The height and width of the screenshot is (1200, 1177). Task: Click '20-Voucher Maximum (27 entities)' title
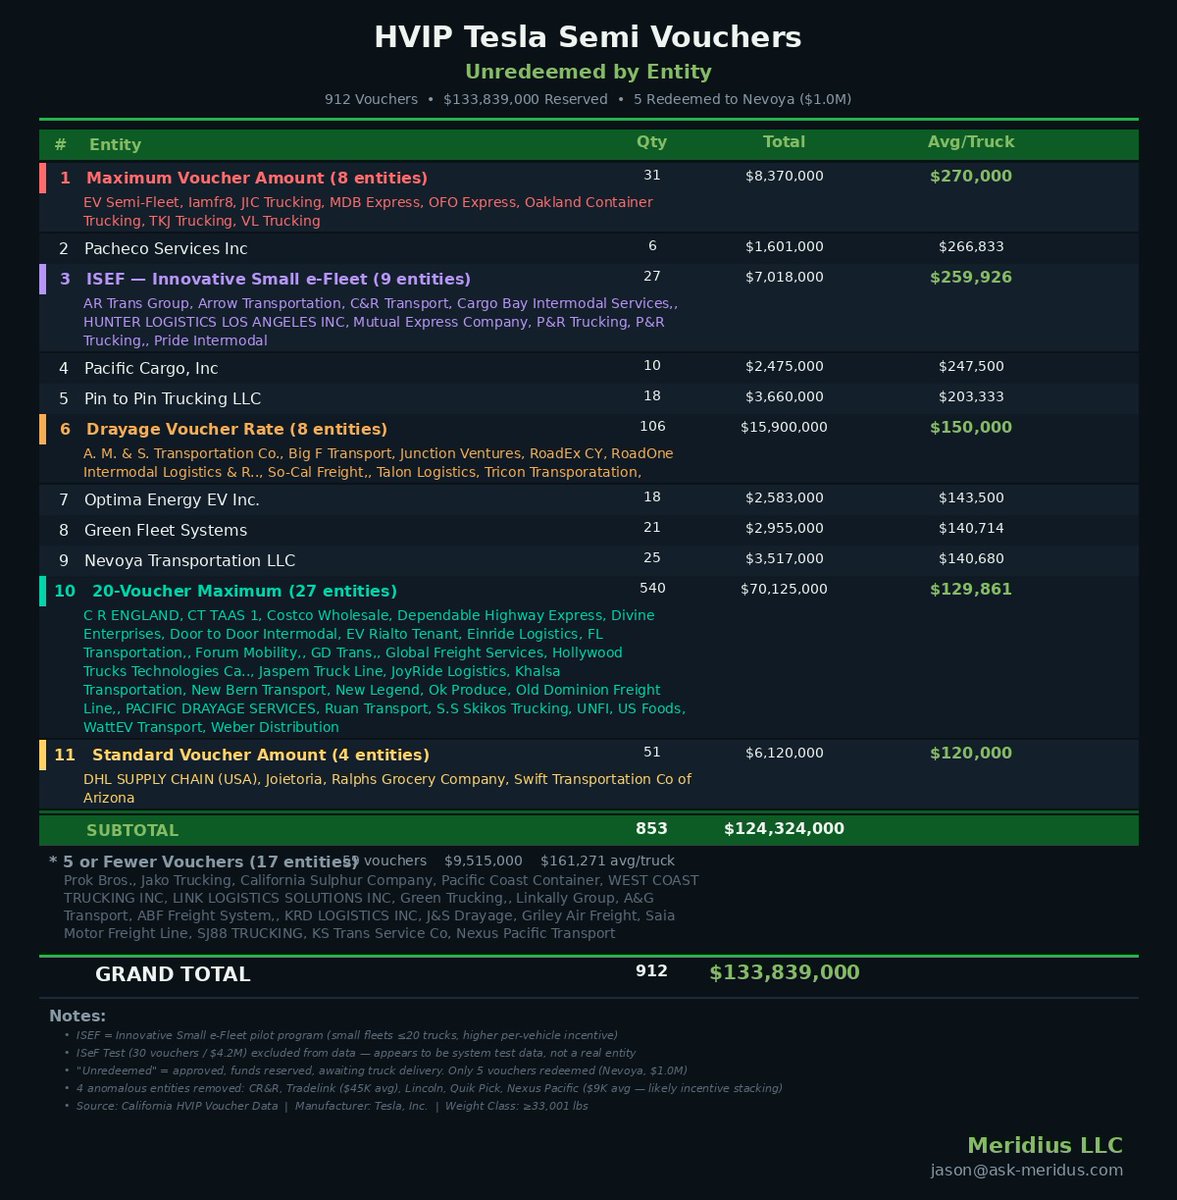pos(244,591)
